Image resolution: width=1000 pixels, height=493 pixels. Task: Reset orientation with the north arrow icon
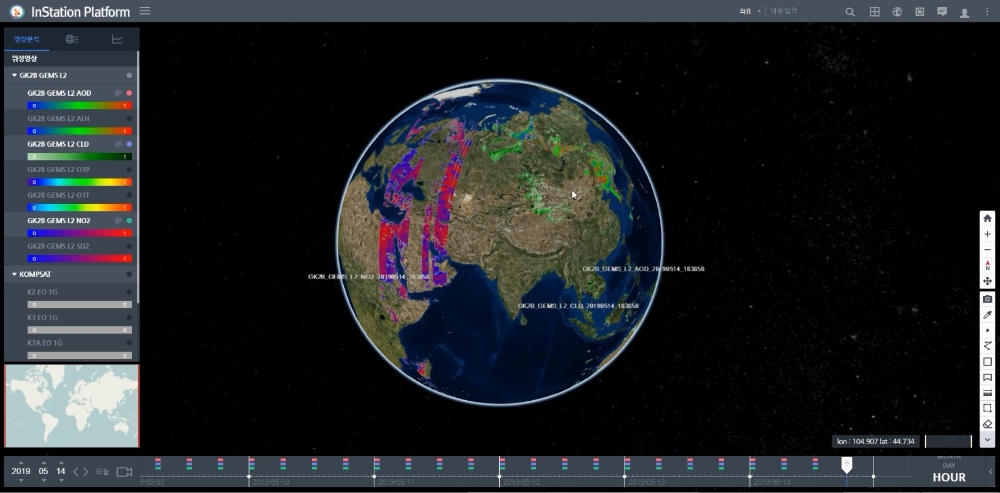[x=987, y=266]
